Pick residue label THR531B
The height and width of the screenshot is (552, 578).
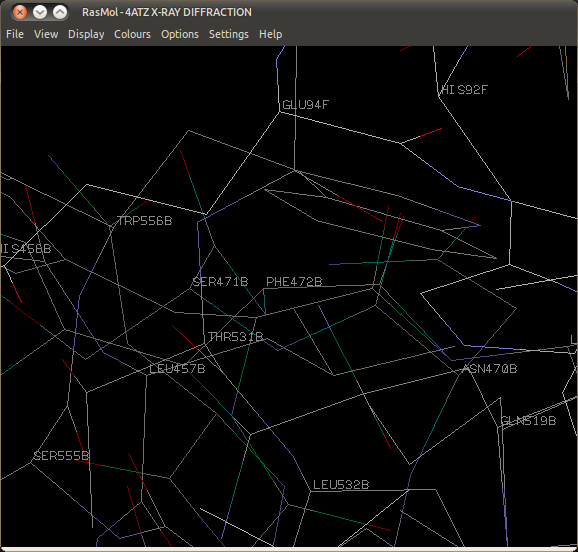click(x=236, y=337)
